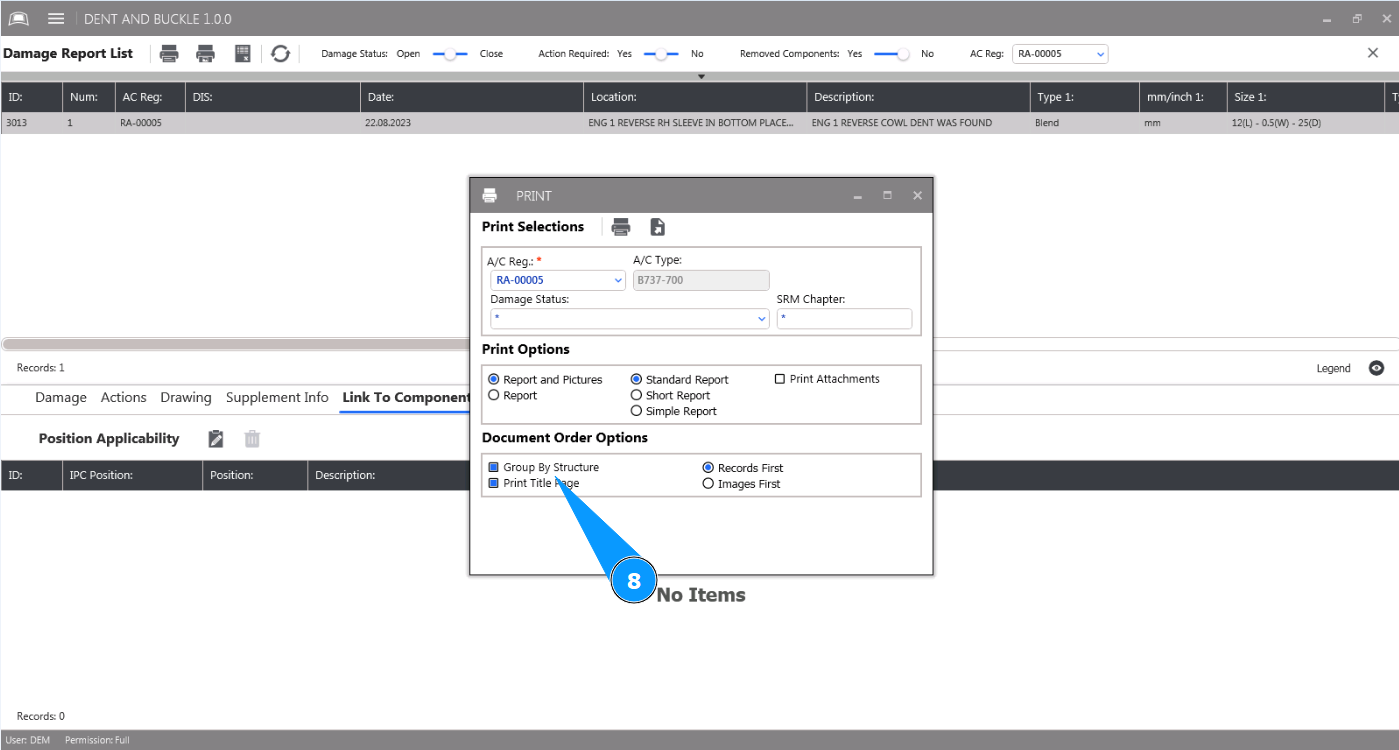The image size is (1399, 750).
Task: Click the export document icon in Print dialog
Action: pos(657,227)
